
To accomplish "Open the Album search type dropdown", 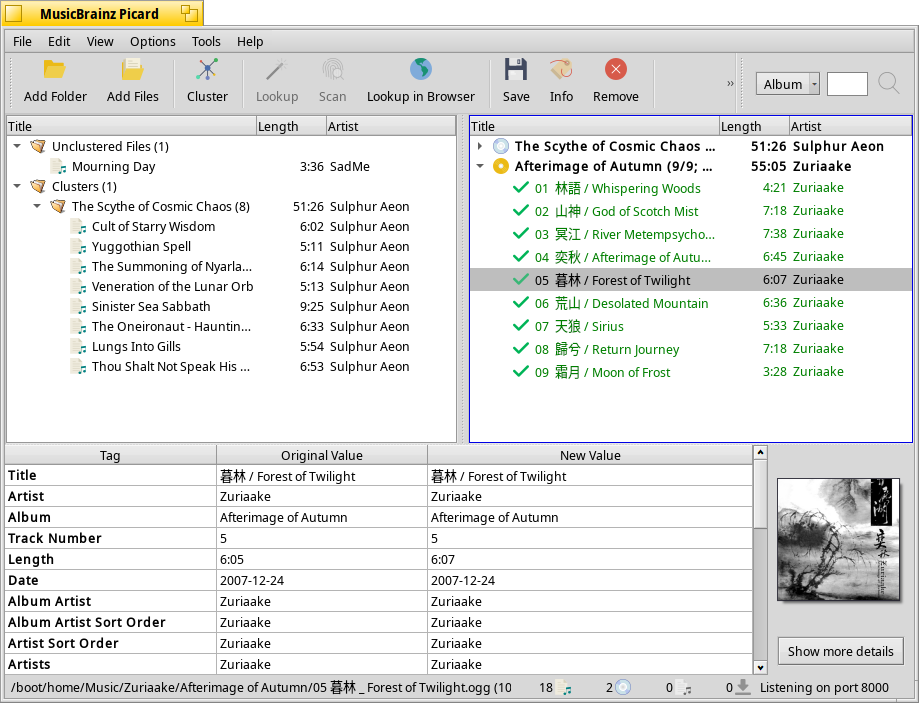I will click(788, 84).
